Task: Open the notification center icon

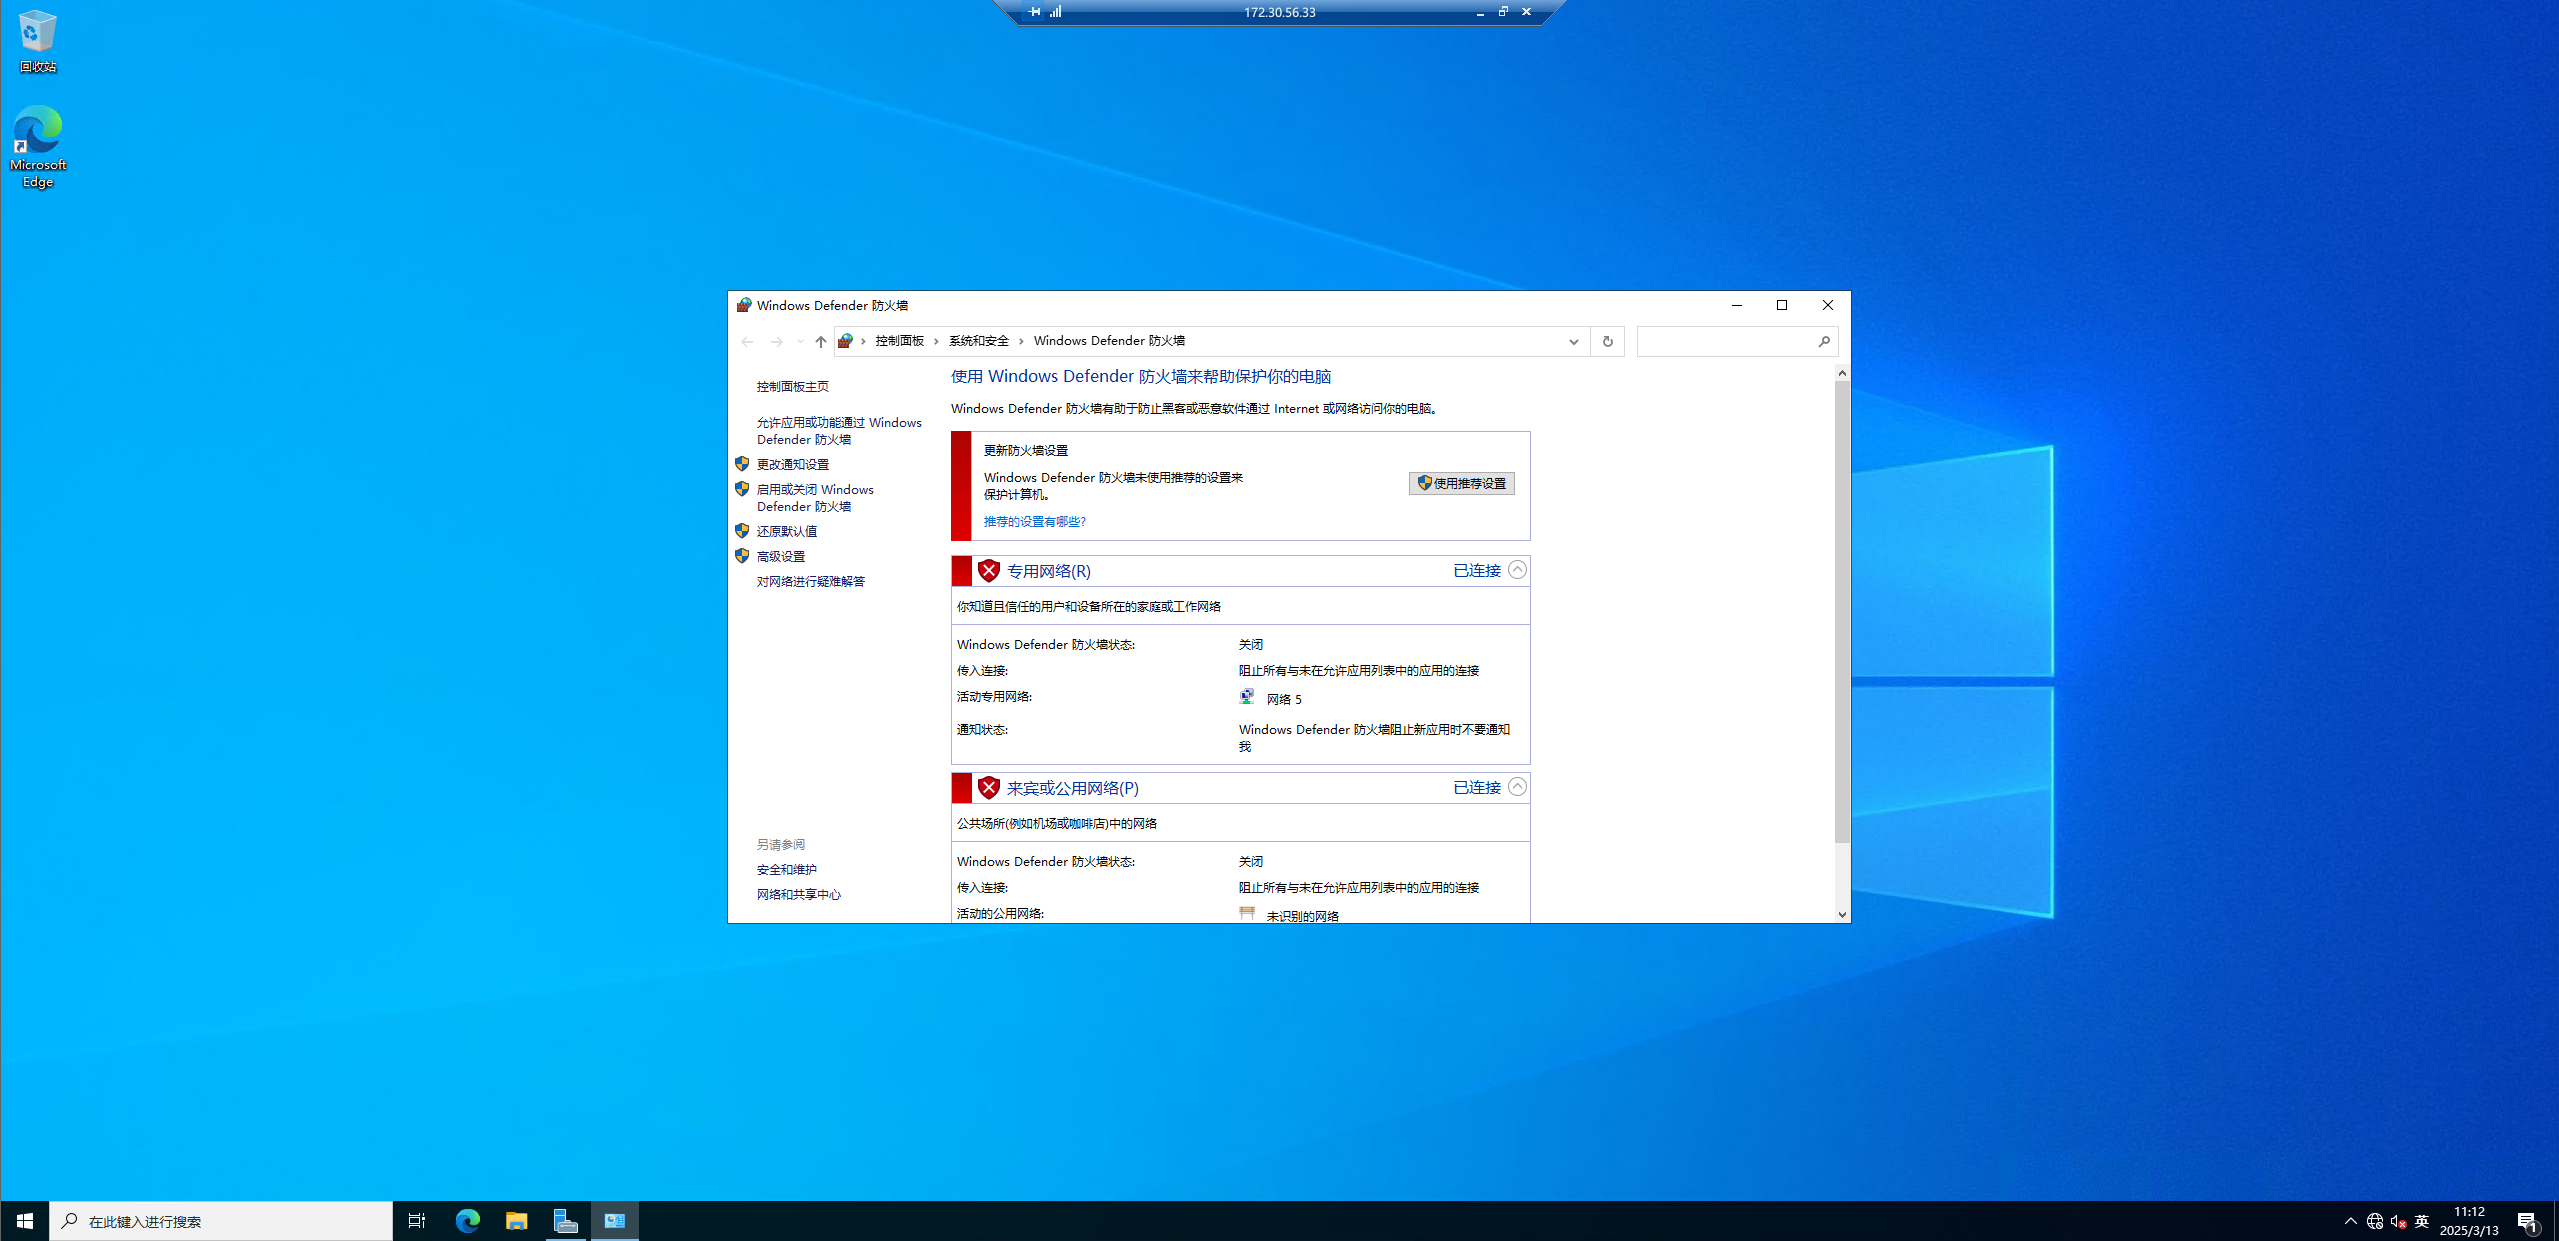Action: click(x=2527, y=1220)
